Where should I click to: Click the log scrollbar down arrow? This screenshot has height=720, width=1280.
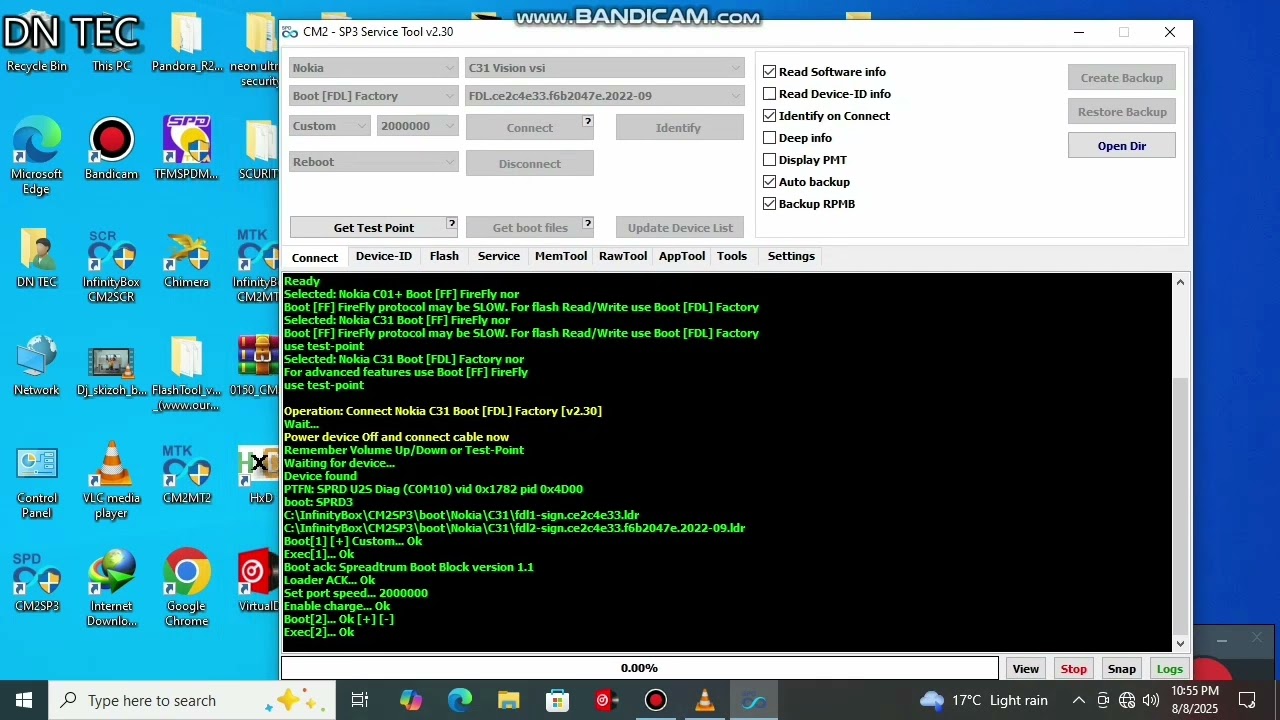click(1181, 643)
